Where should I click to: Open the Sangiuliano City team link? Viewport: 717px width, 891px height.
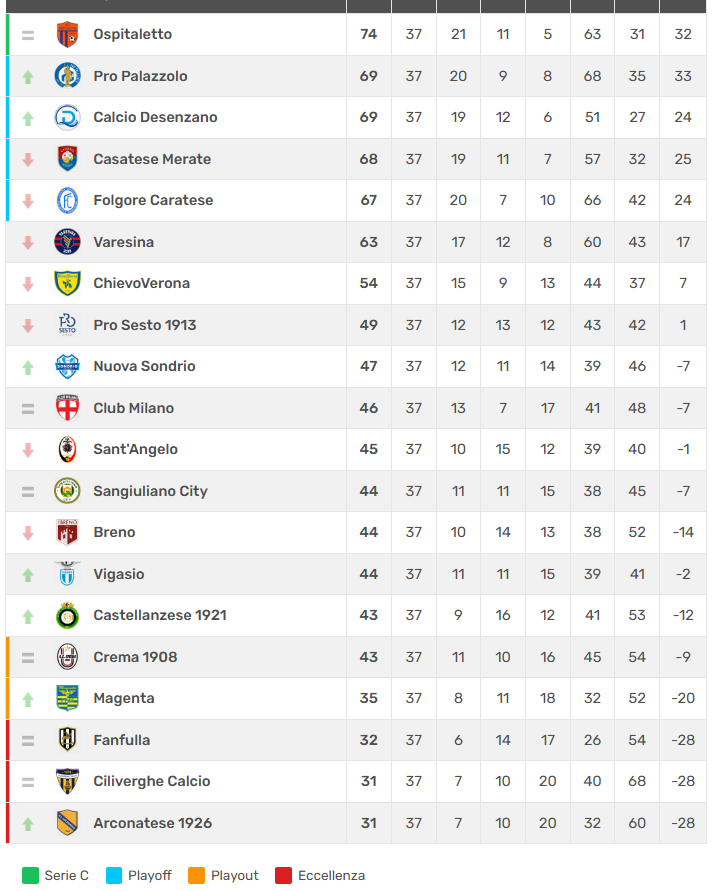coord(150,491)
